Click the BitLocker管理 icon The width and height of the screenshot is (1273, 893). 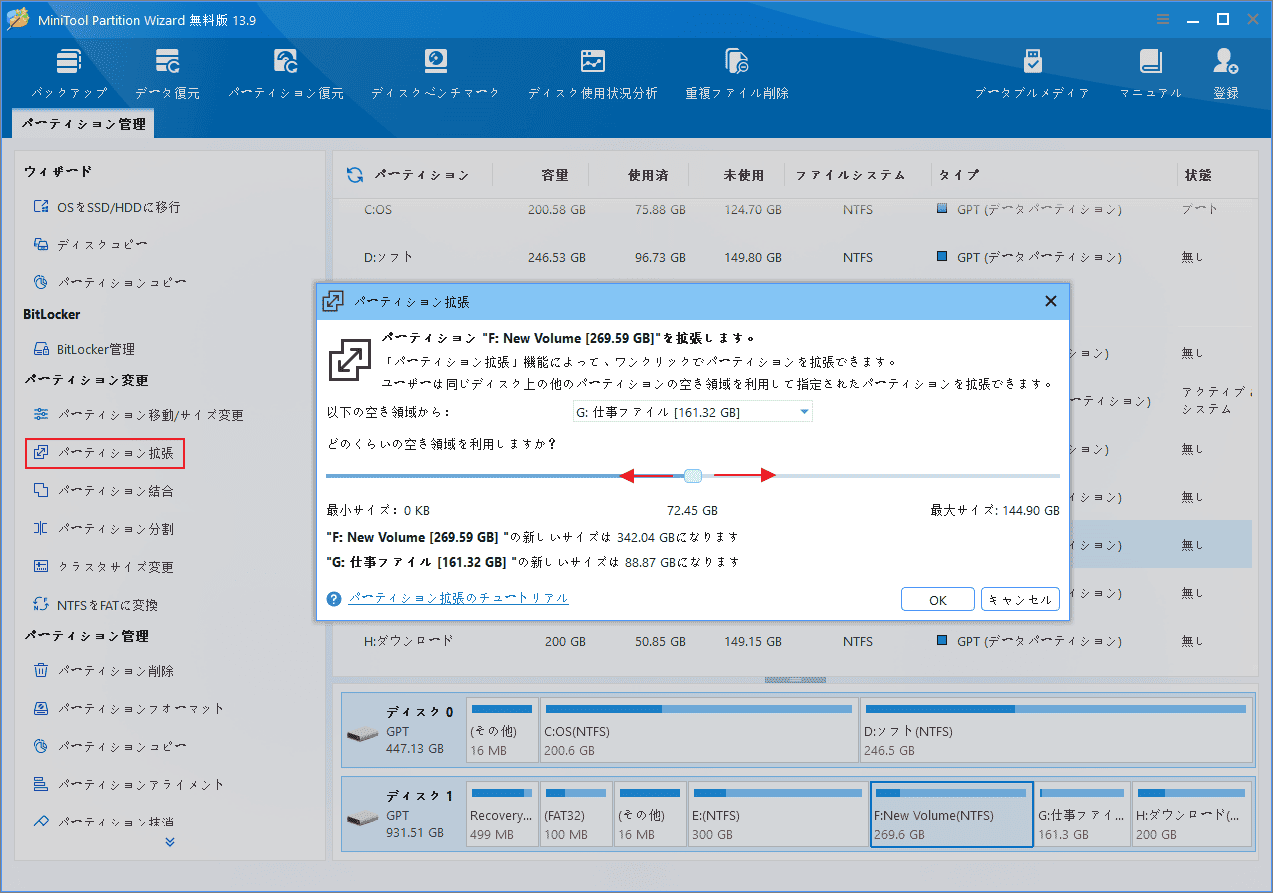pyautogui.click(x=41, y=349)
